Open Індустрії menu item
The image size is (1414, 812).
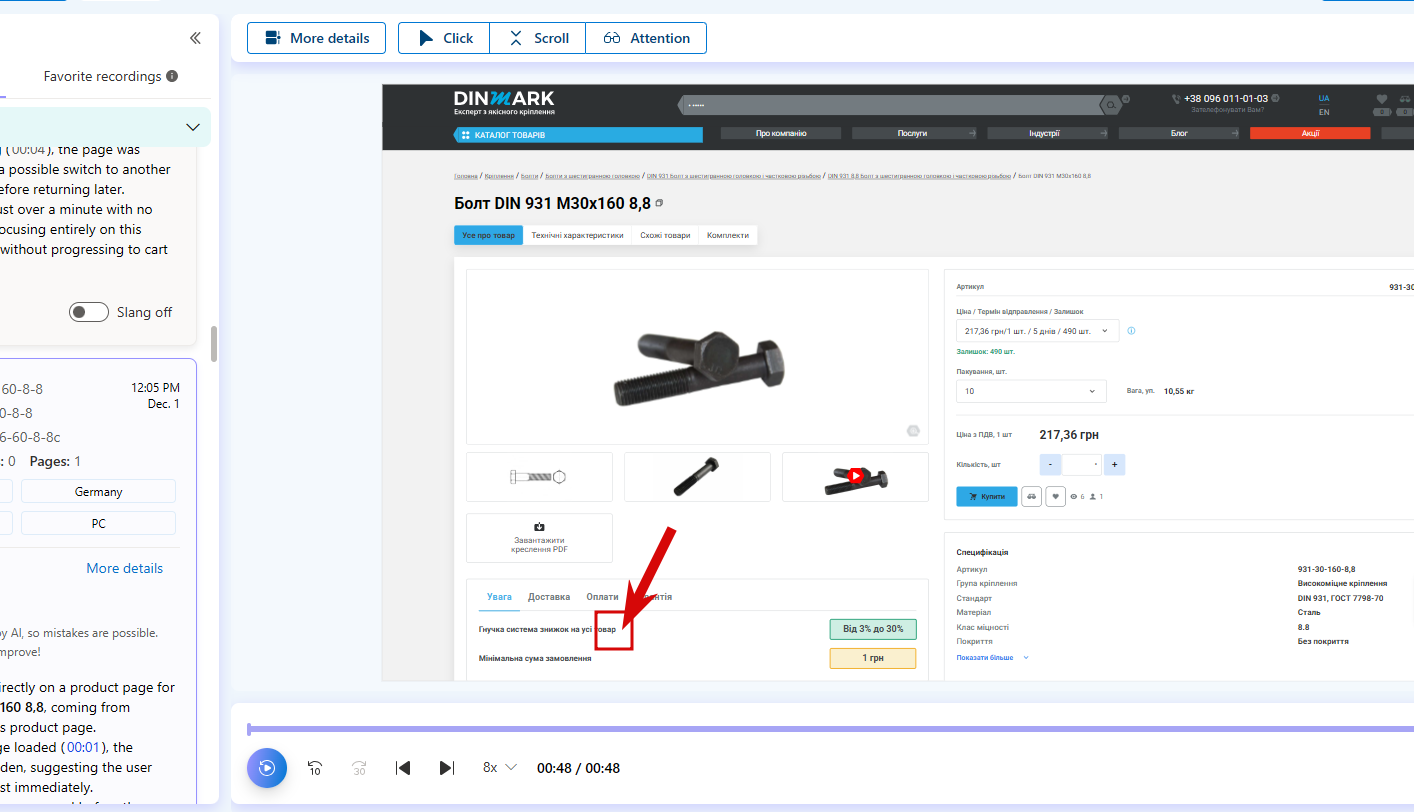[1047, 133]
